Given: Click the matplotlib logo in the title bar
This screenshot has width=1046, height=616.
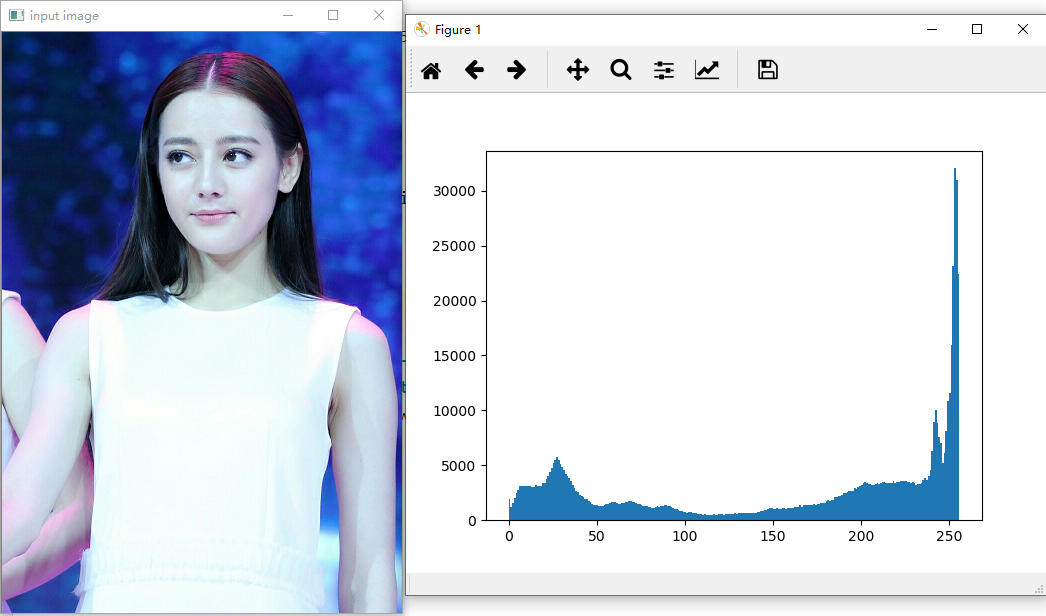Looking at the screenshot, I should tap(422, 29).
